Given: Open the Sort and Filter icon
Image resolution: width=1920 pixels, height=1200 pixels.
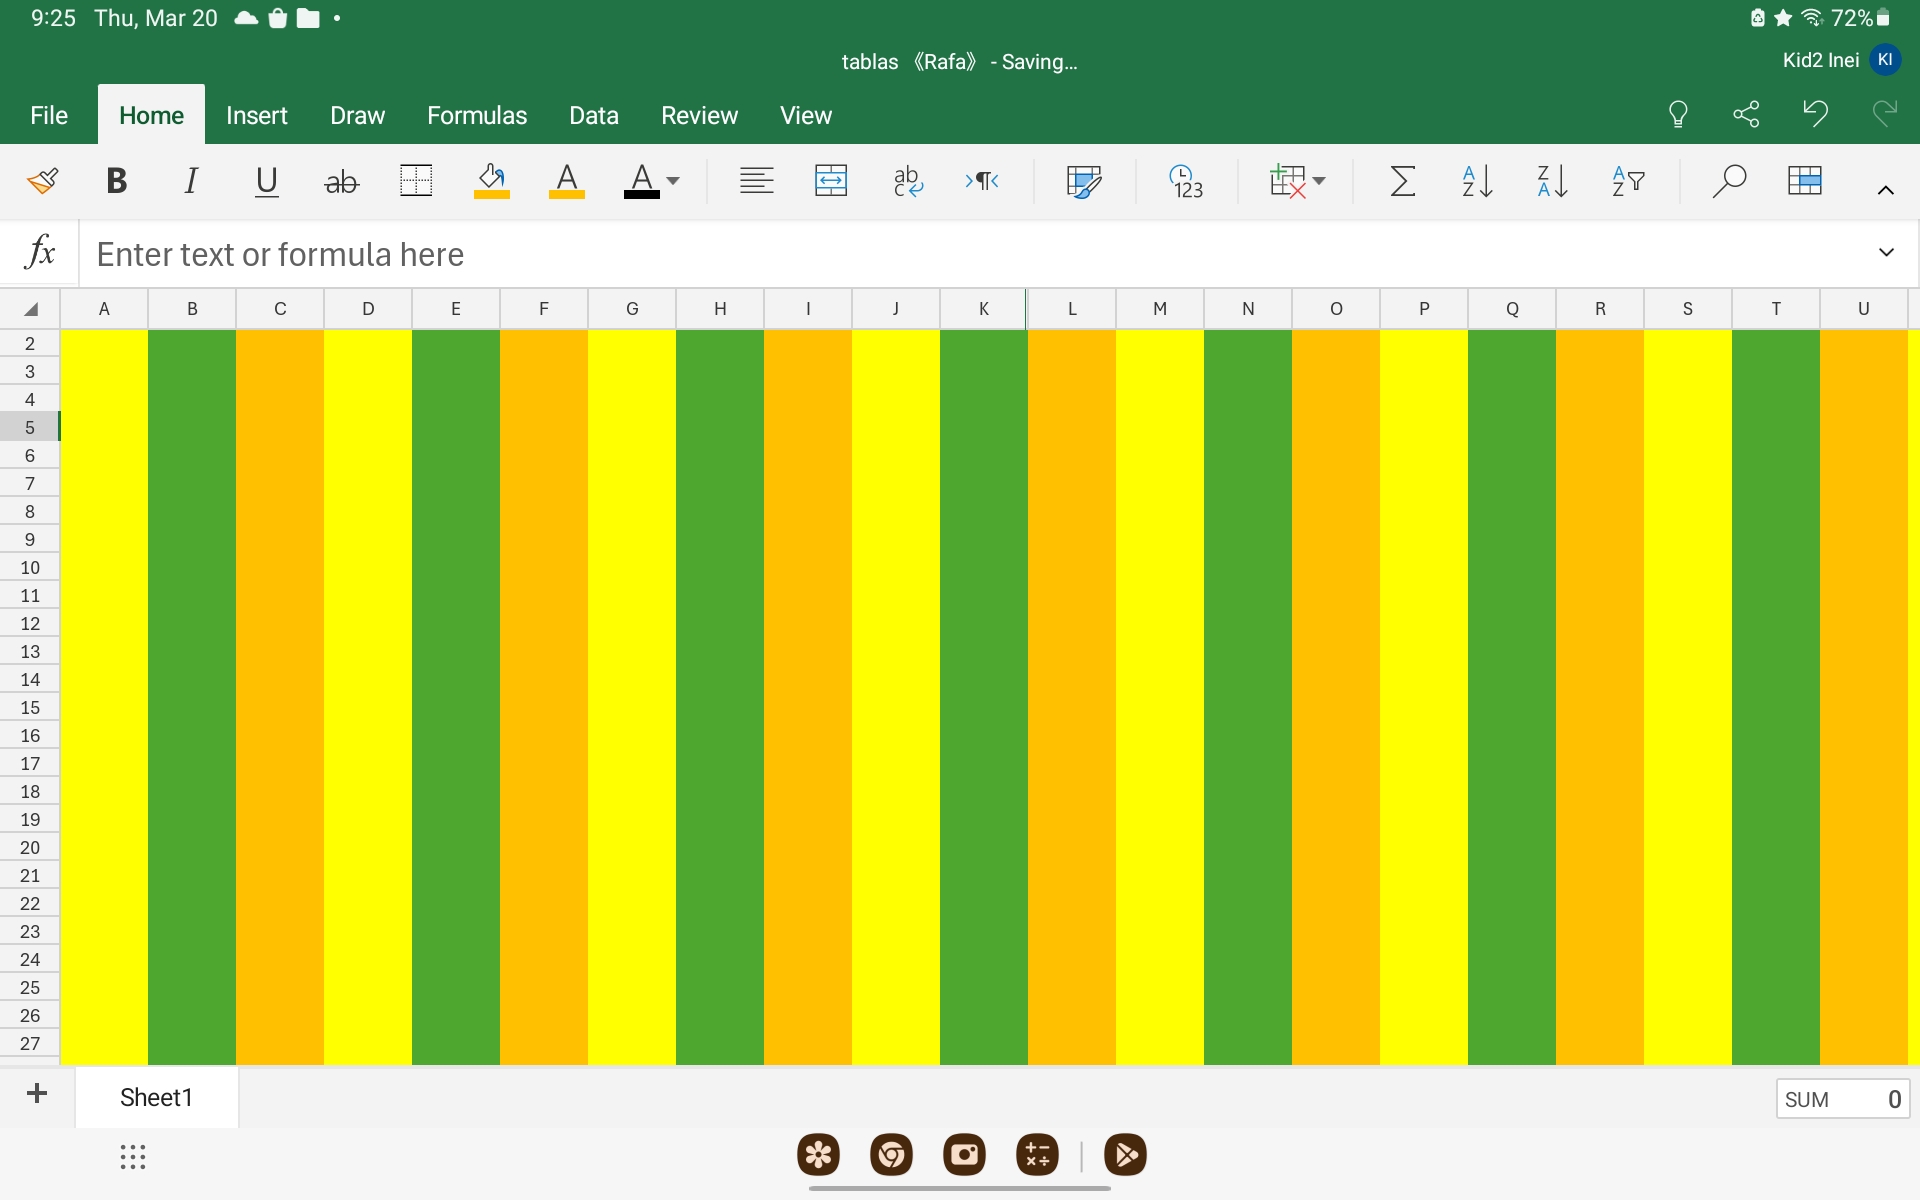Looking at the screenshot, I should click(1628, 181).
